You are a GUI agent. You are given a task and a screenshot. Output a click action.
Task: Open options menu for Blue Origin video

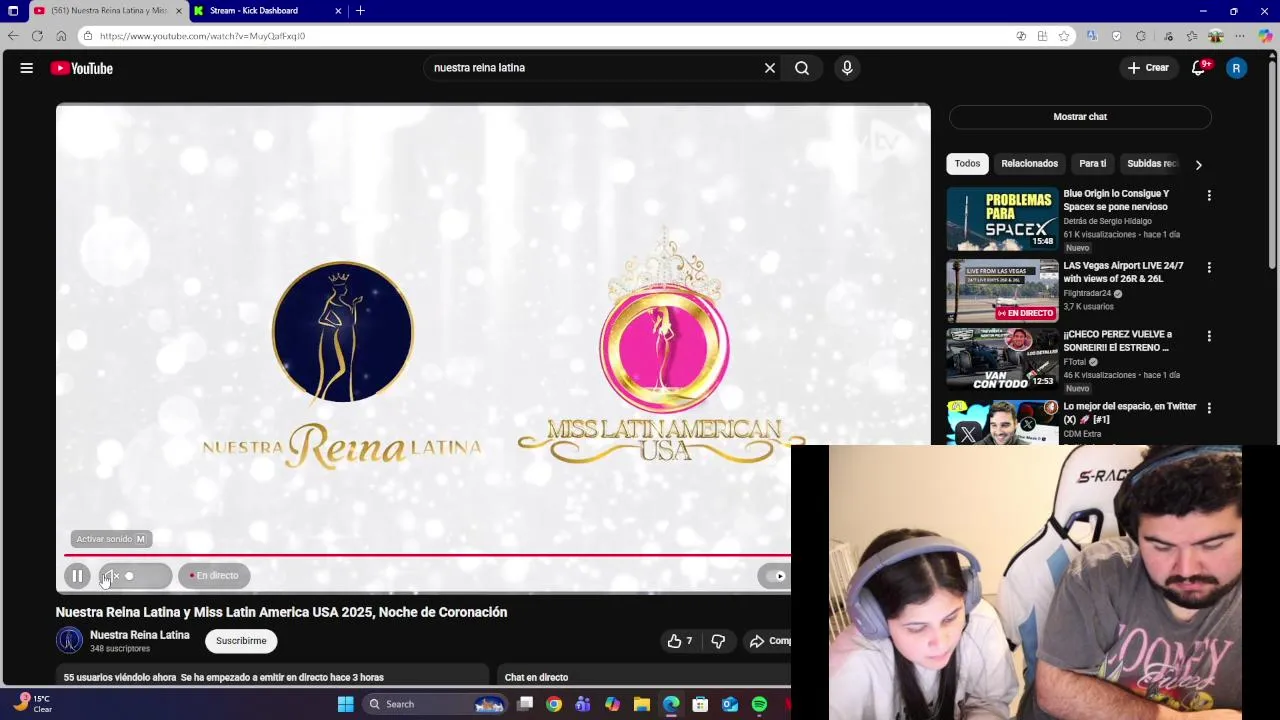tap(1209, 196)
